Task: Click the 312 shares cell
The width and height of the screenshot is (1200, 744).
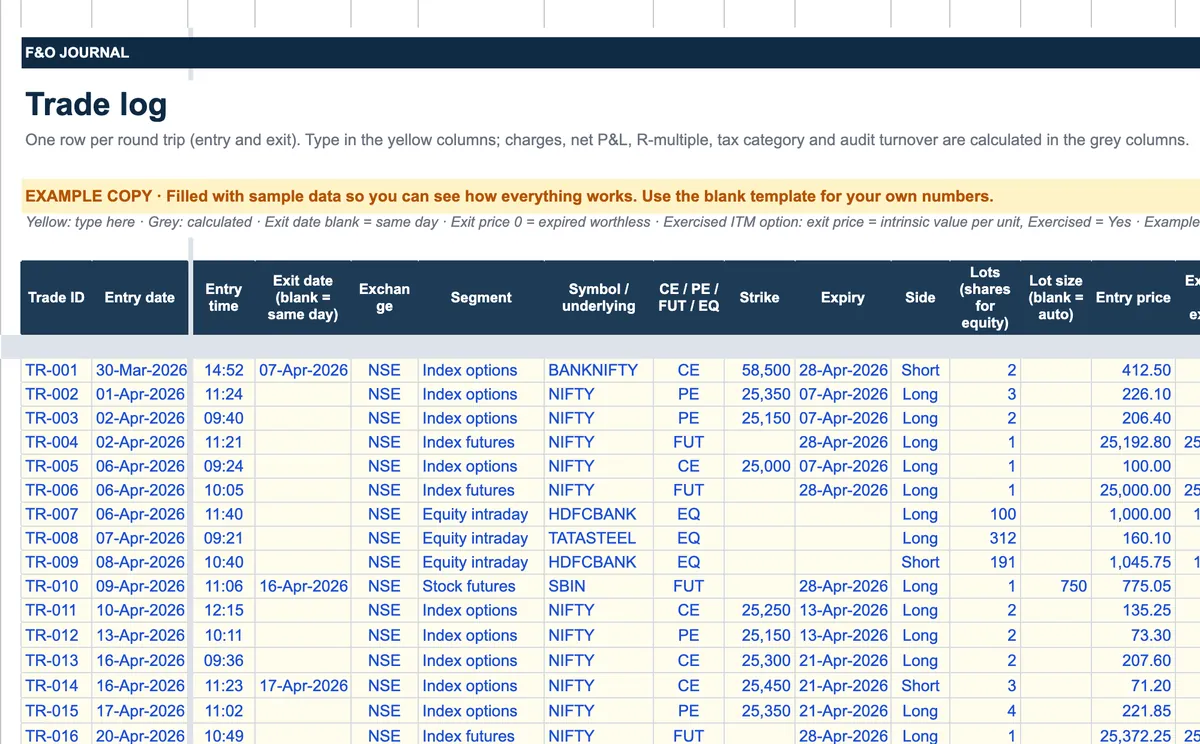Action: (x=985, y=538)
